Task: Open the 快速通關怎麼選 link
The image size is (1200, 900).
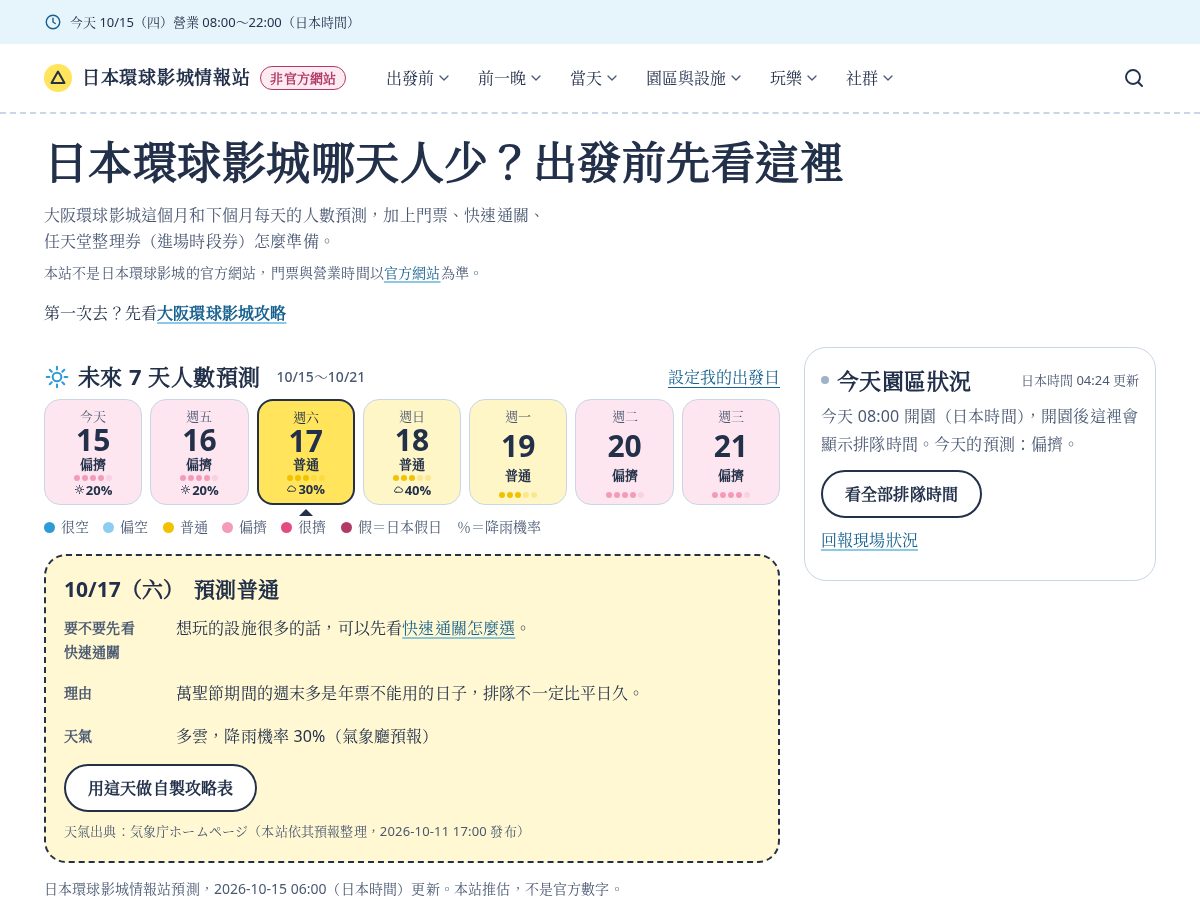Action: [x=459, y=628]
